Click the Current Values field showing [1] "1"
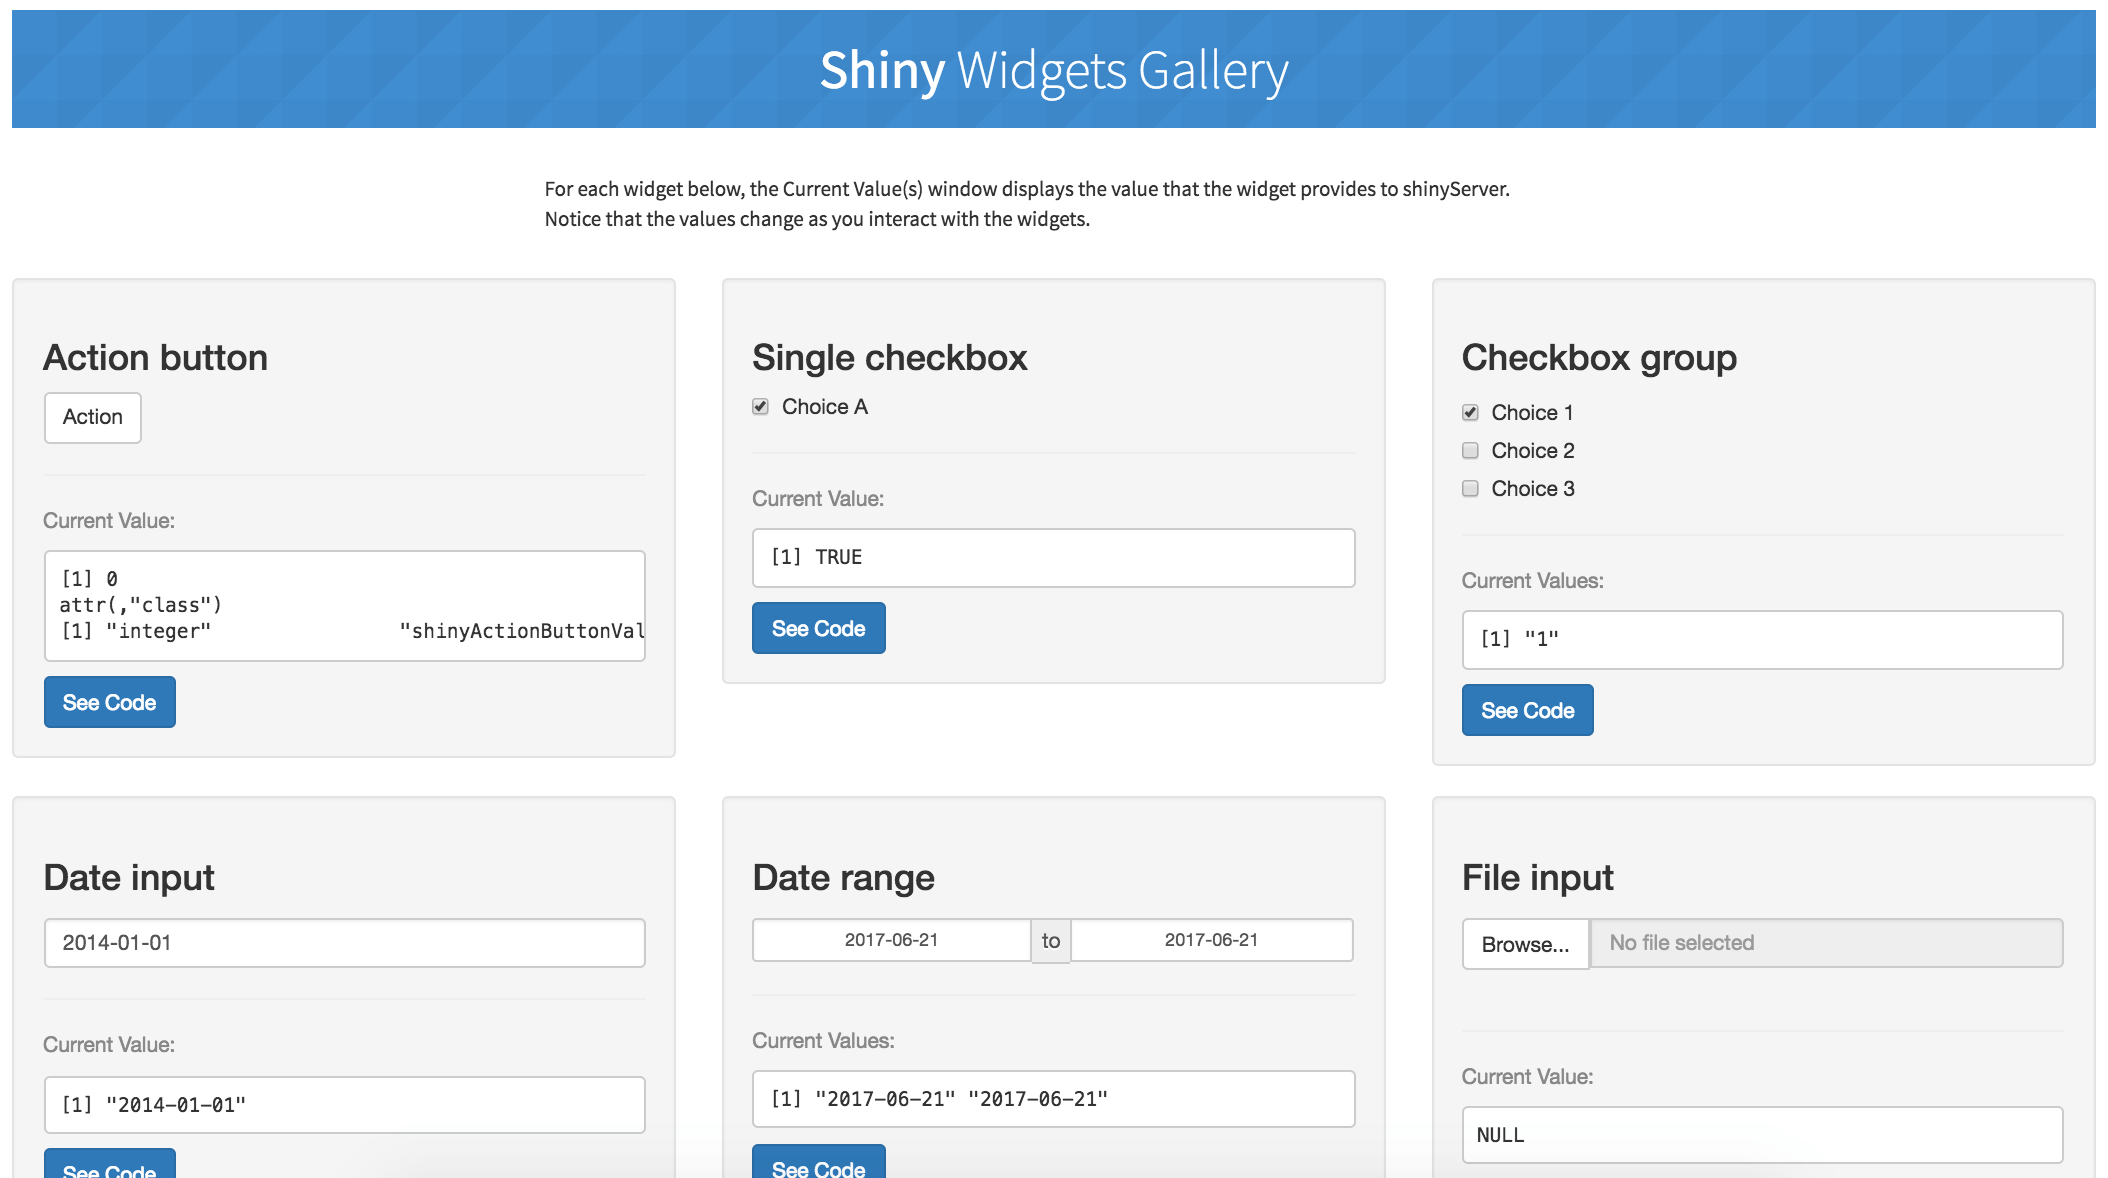Screen dimensions: 2108x1178 (1762, 639)
